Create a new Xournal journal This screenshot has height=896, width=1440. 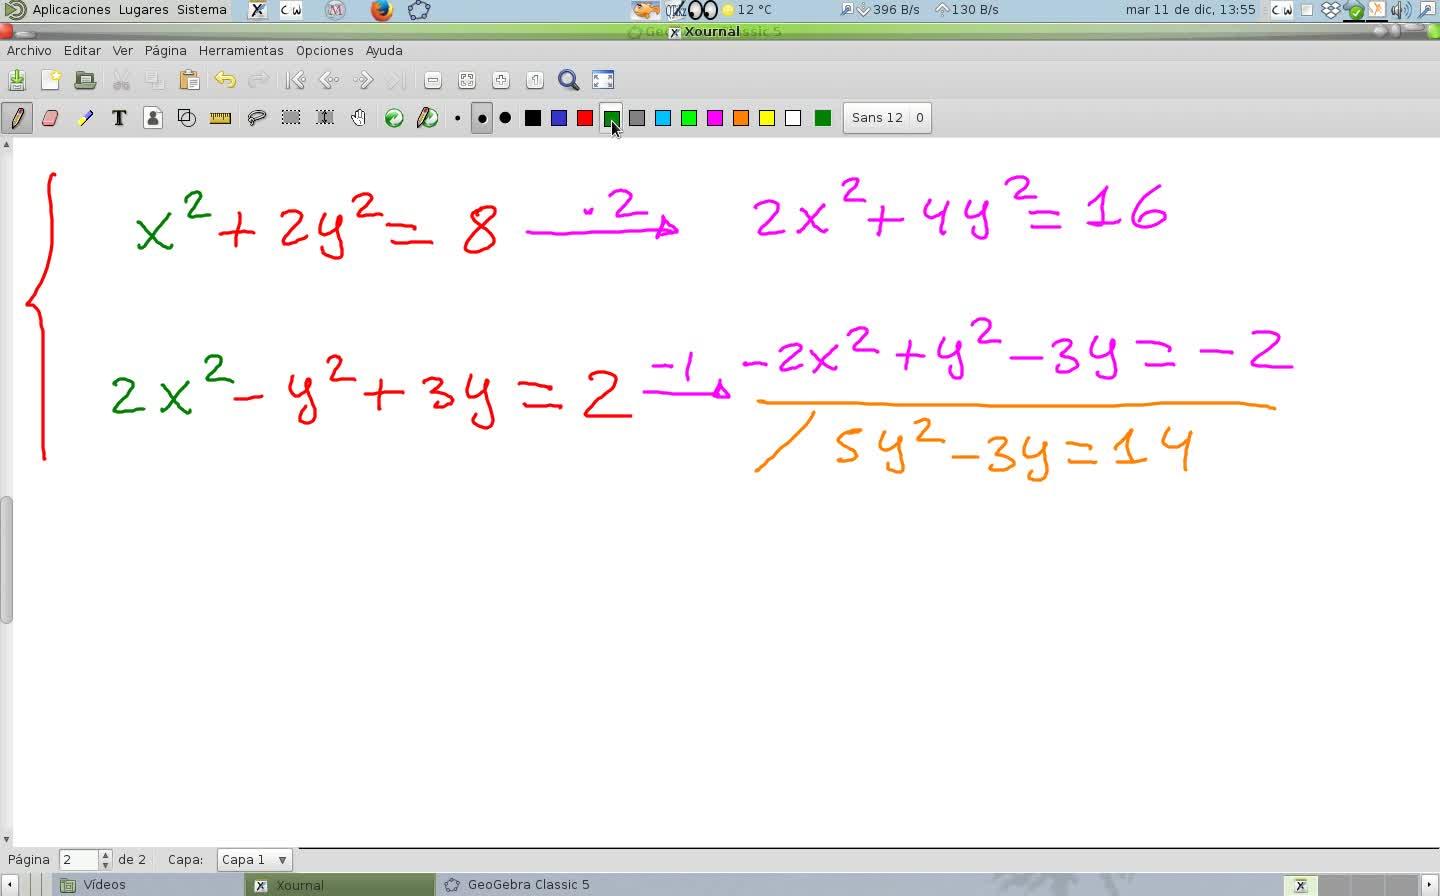click(51, 80)
